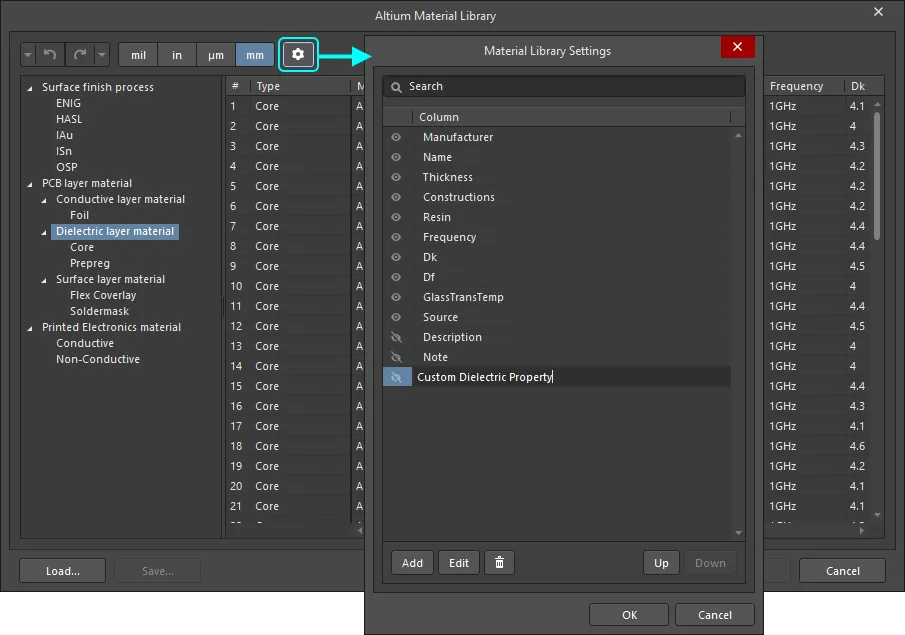
Task: Click the search magnifier icon
Action: tap(397, 87)
